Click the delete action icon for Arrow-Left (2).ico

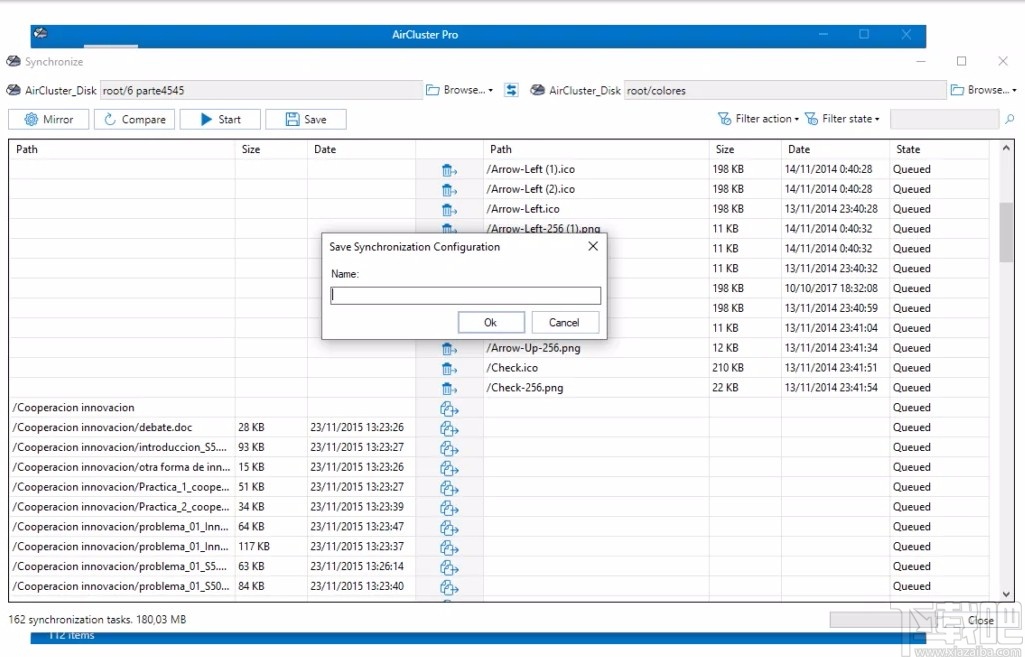pyautogui.click(x=449, y=190)
